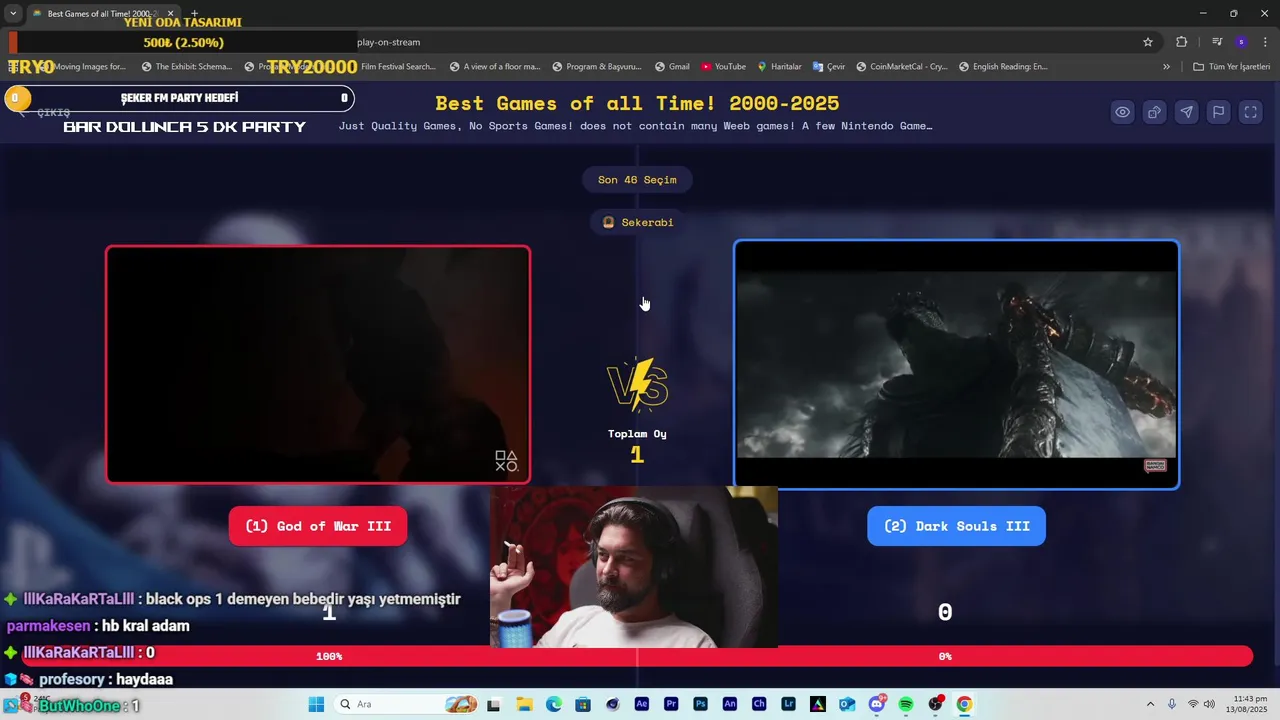Image resolution: width=1280 pixels, height=720 pixels.
Task: Launch Premiere Pro from the taskbar
Action: coord(671,704)
